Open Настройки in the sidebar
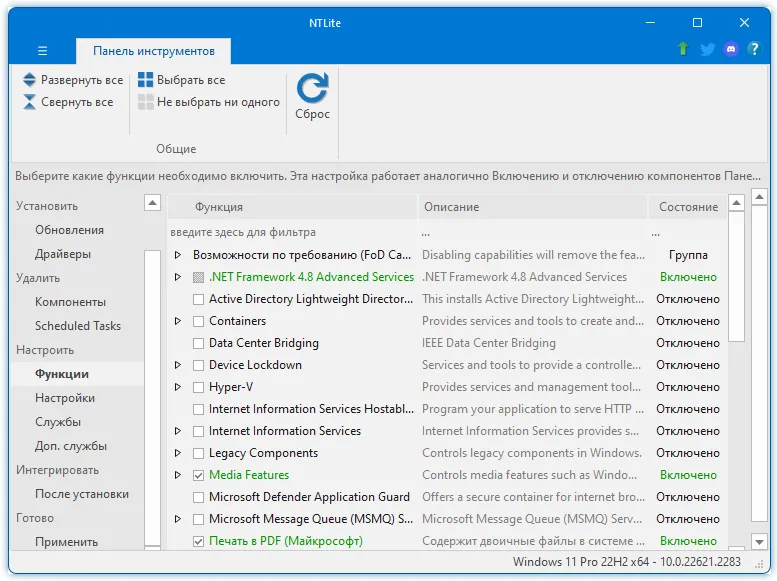Viewport: 777px width, 581px height. tap(65, 398)
